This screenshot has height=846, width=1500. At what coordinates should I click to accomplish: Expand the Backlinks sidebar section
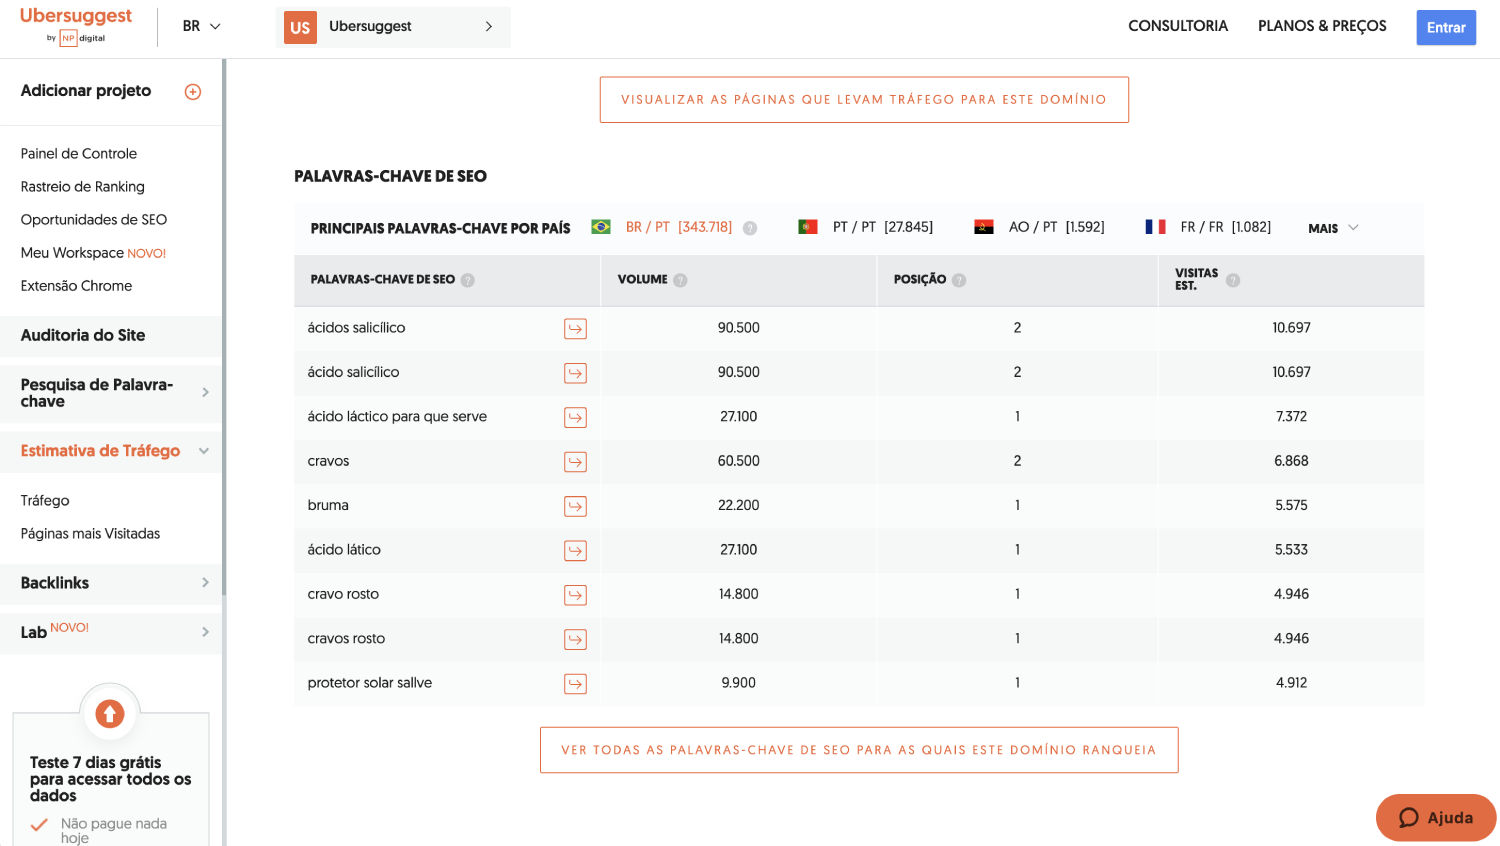[x=110, y=583]
